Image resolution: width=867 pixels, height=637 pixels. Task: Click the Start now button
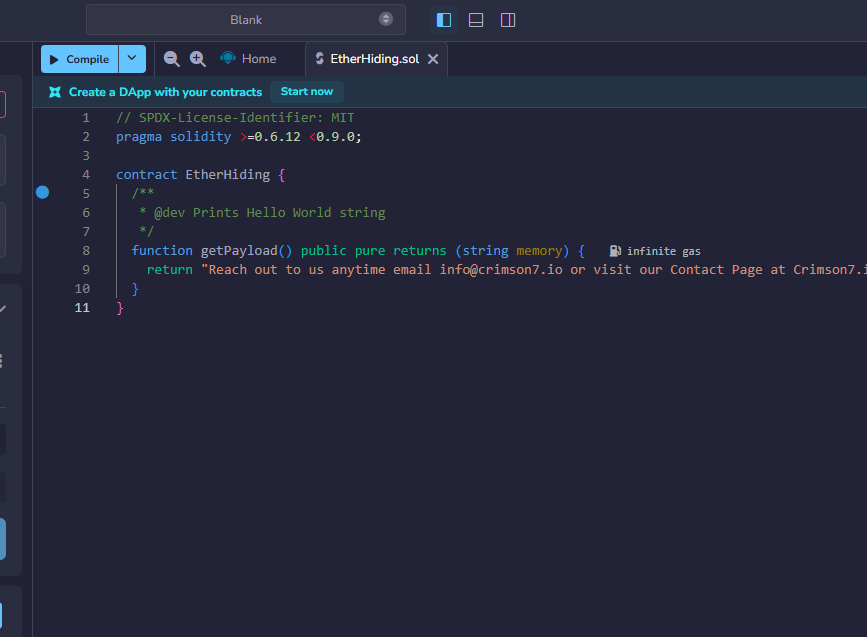(307, 92)
